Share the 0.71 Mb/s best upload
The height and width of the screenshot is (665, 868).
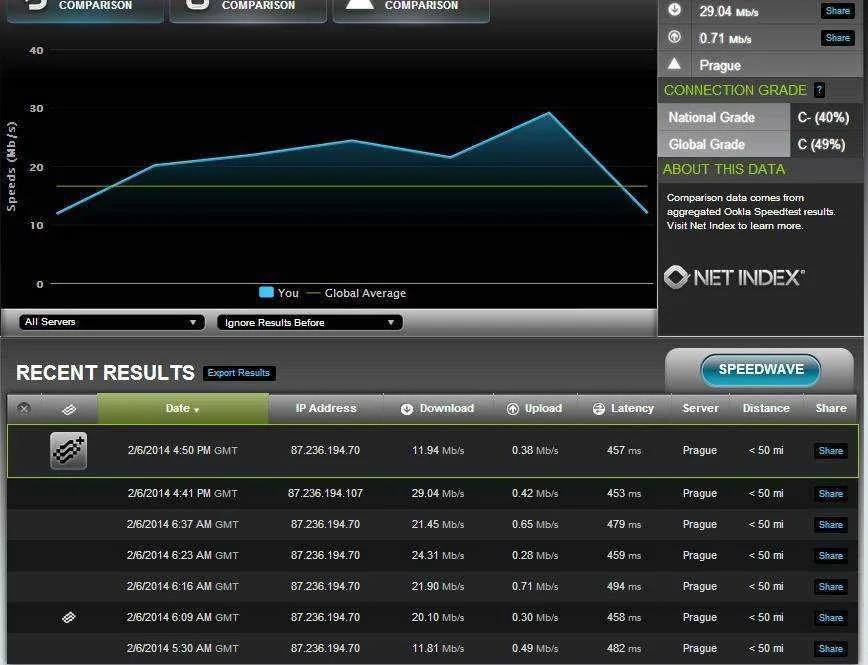[838, 38]
